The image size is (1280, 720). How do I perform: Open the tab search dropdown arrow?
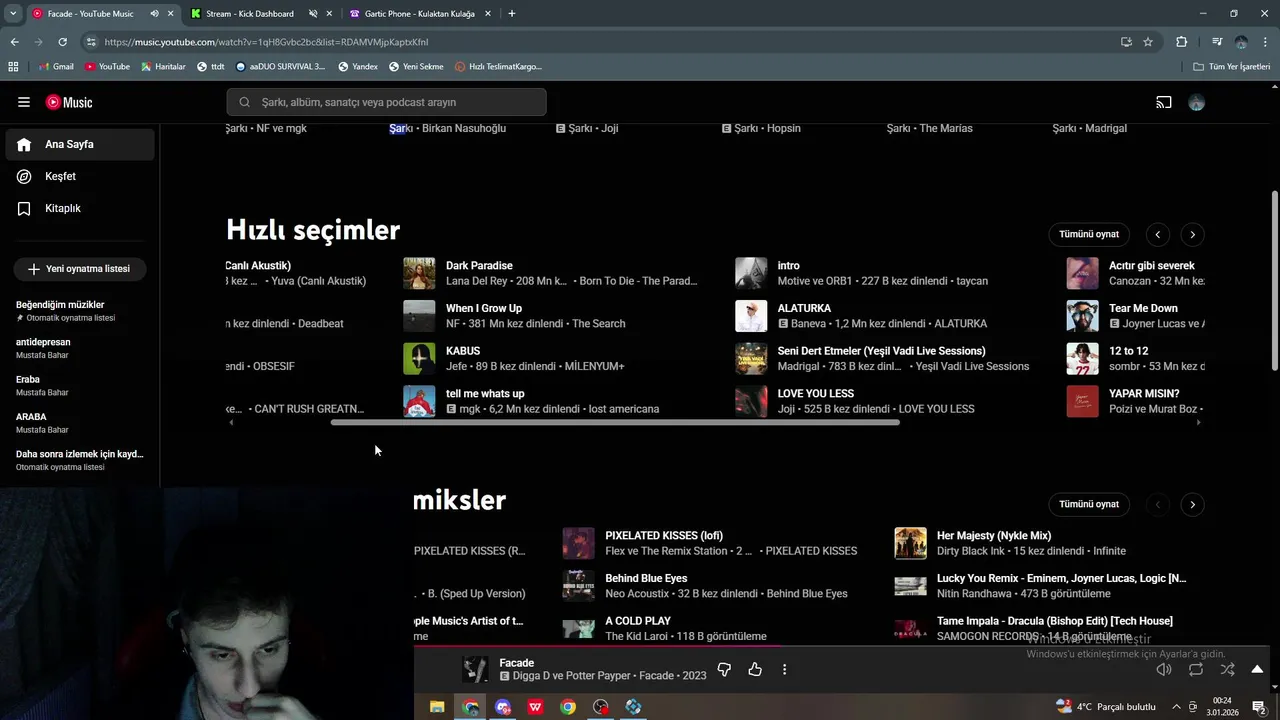pos(13,14)
